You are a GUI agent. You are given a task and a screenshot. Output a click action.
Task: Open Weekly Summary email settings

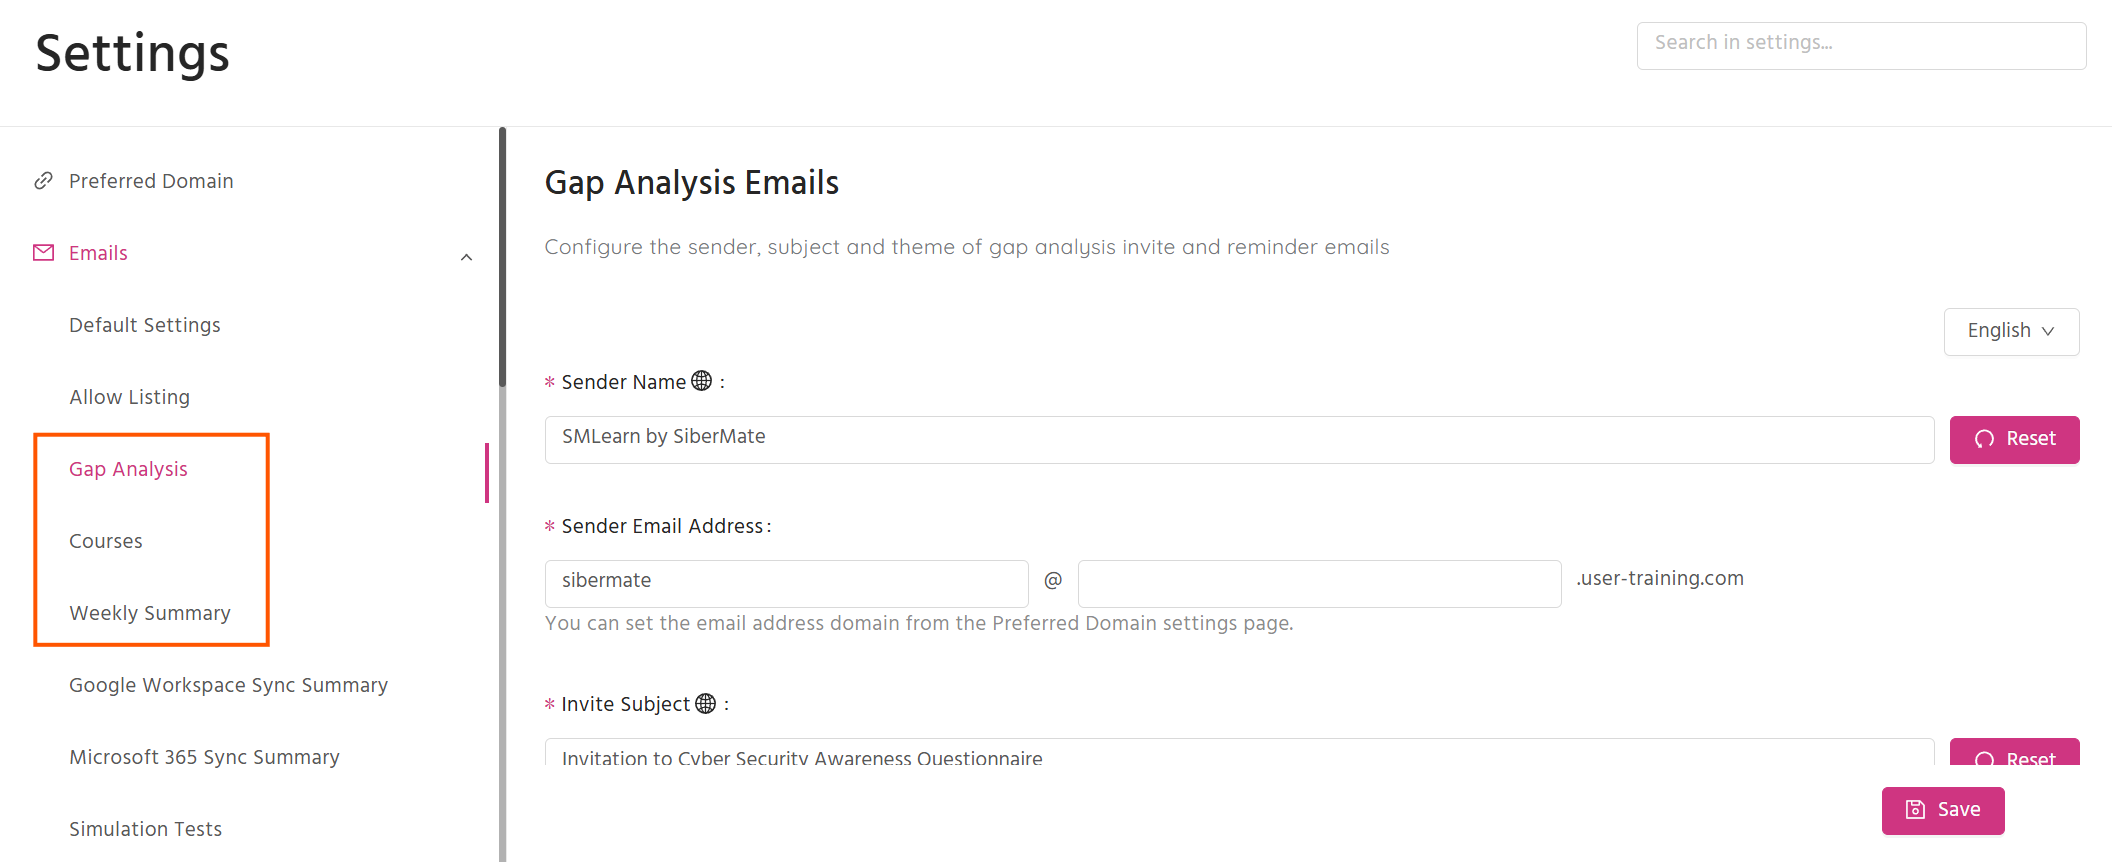click(150, 613)
